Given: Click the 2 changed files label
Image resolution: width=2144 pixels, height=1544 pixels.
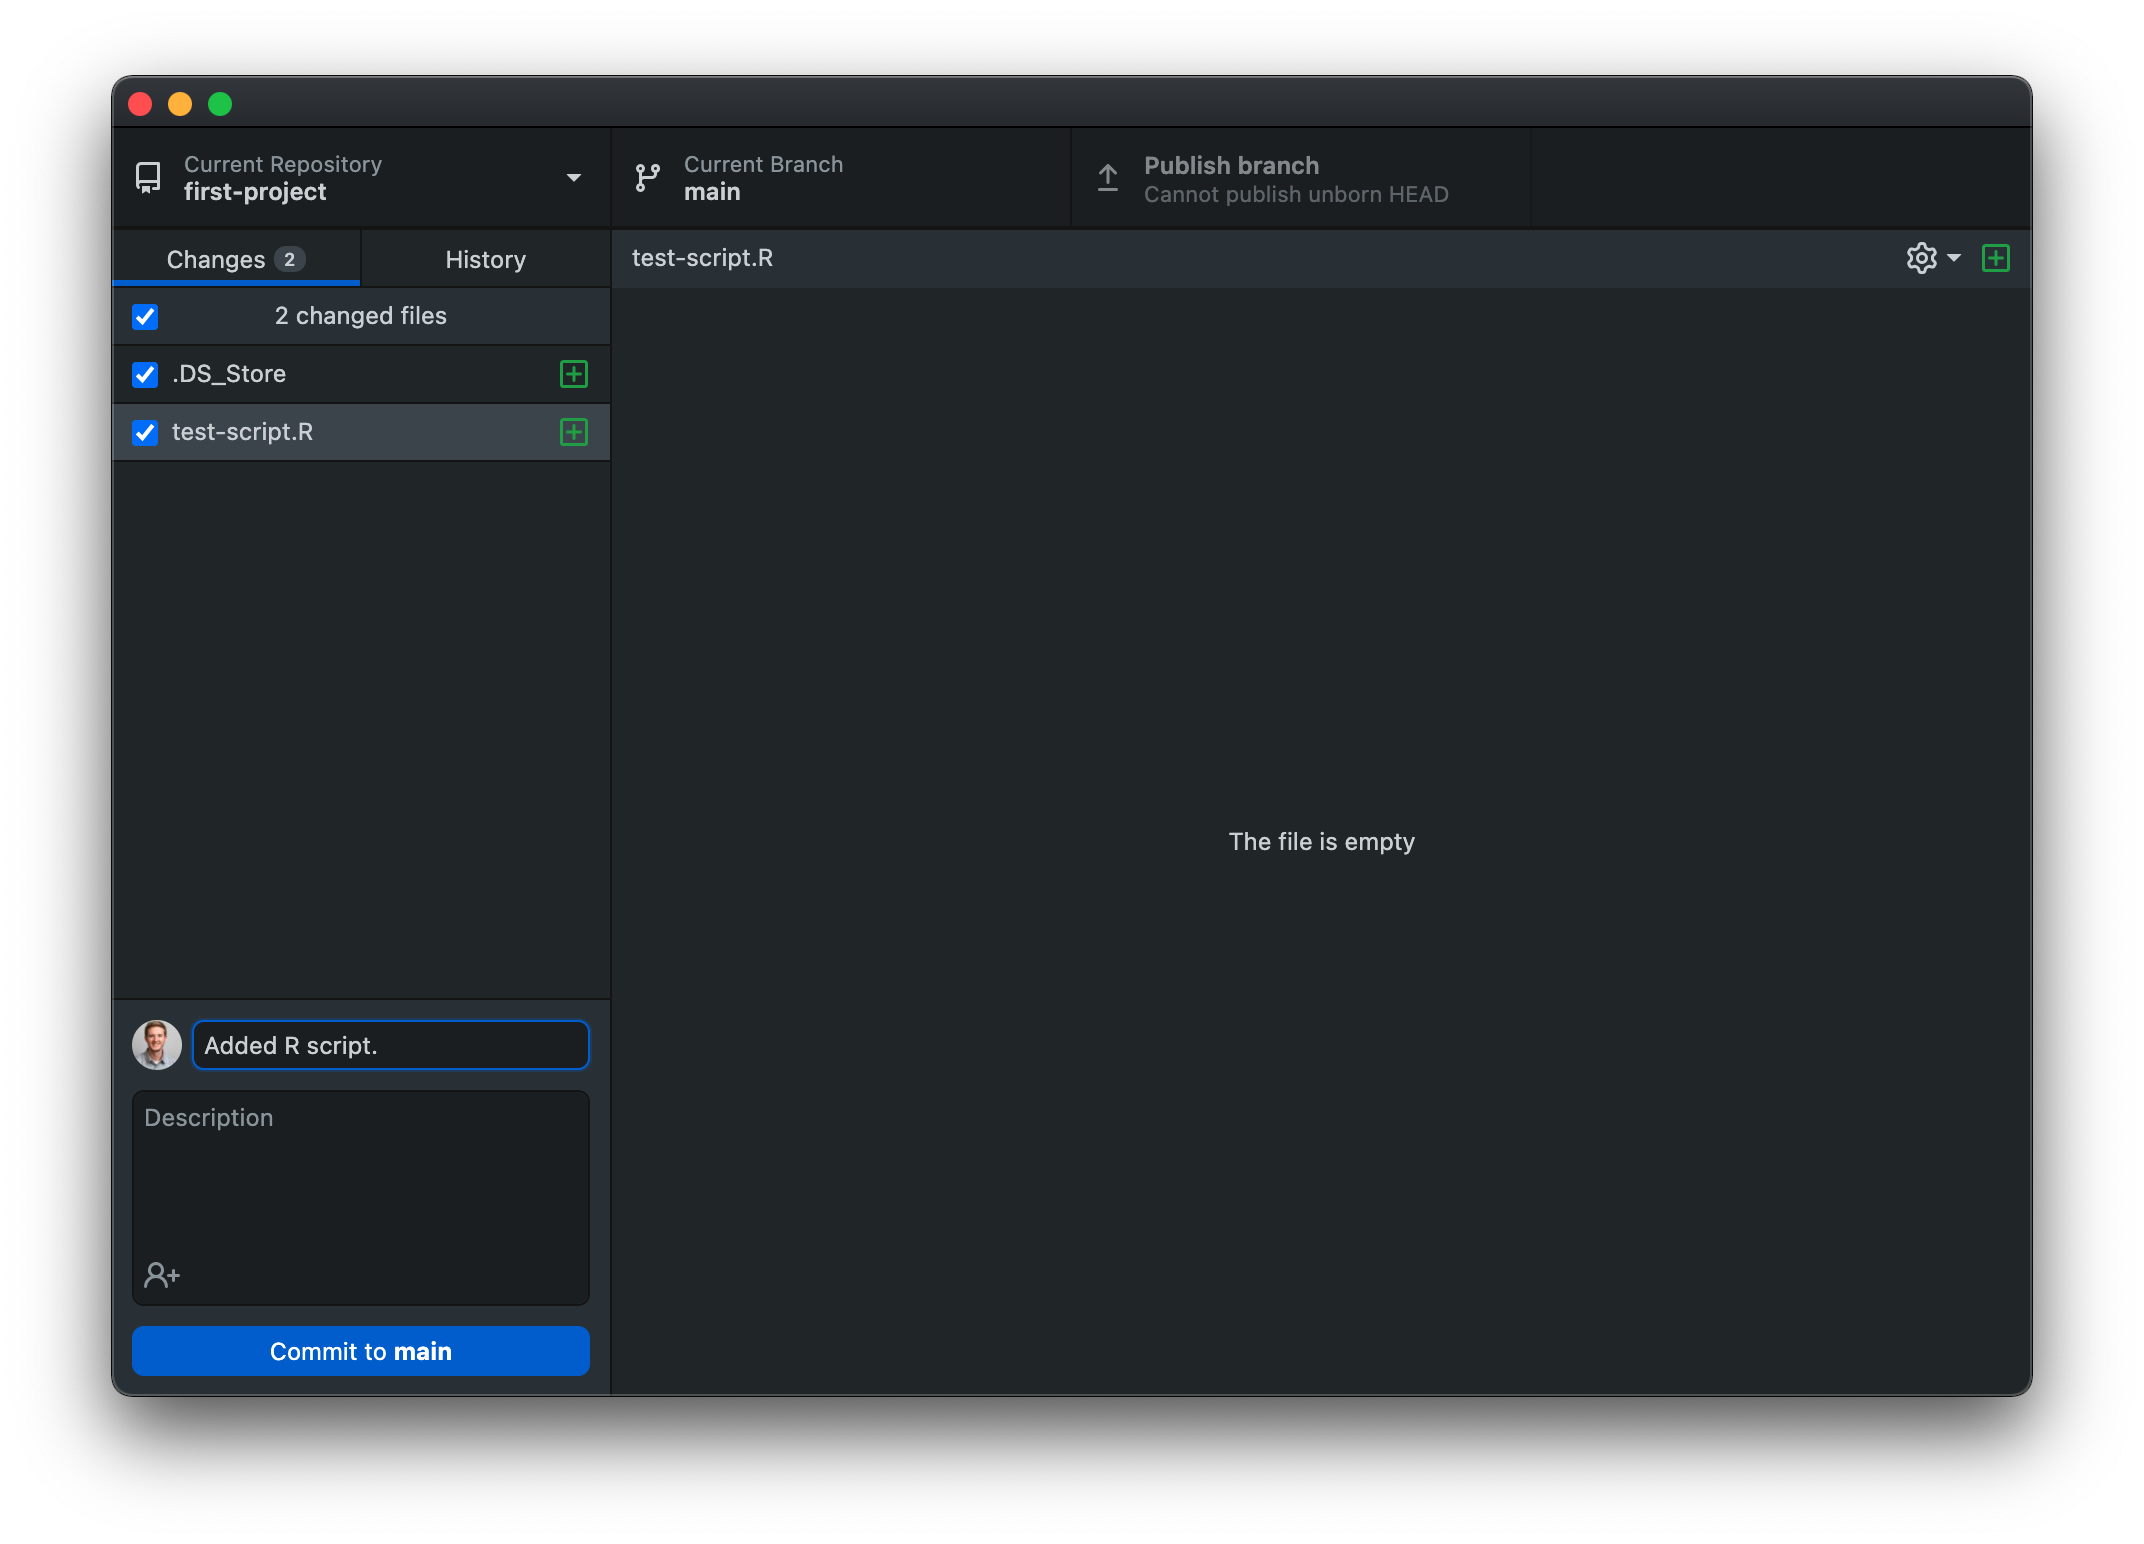Looking at the screenshot, I should coord(361,316).
